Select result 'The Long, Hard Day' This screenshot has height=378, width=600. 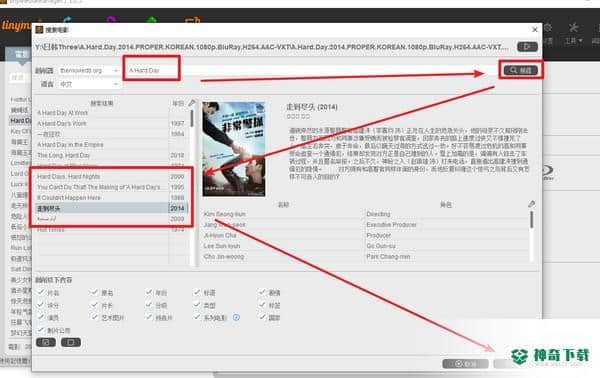pyautogui.click(x=111, y=155)
